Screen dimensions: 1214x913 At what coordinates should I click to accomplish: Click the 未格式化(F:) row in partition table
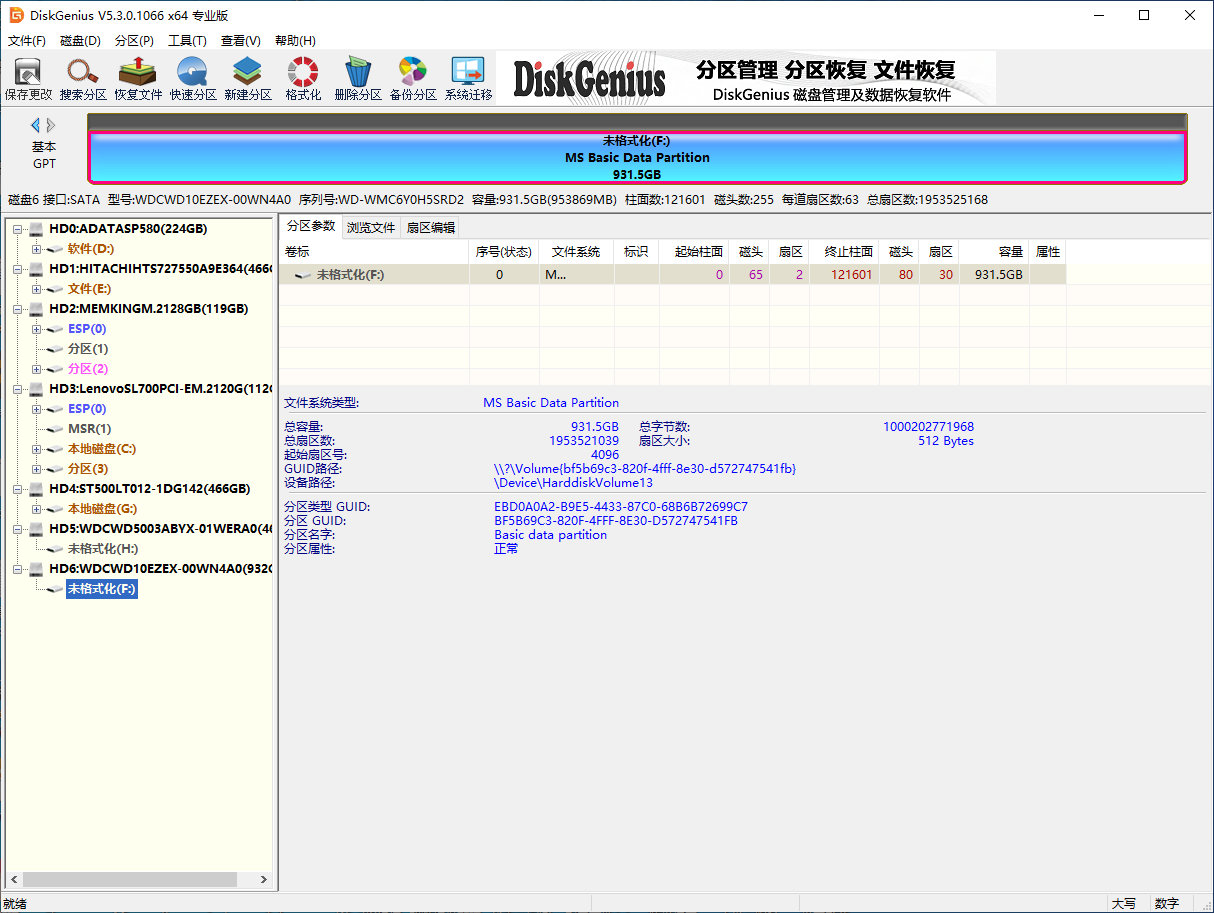coord(672,274)
